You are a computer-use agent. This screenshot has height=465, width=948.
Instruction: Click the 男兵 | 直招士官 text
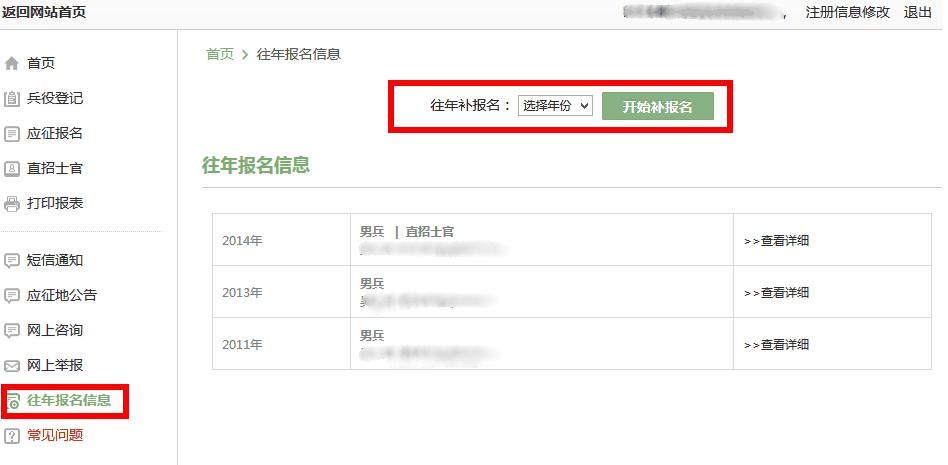407,232
